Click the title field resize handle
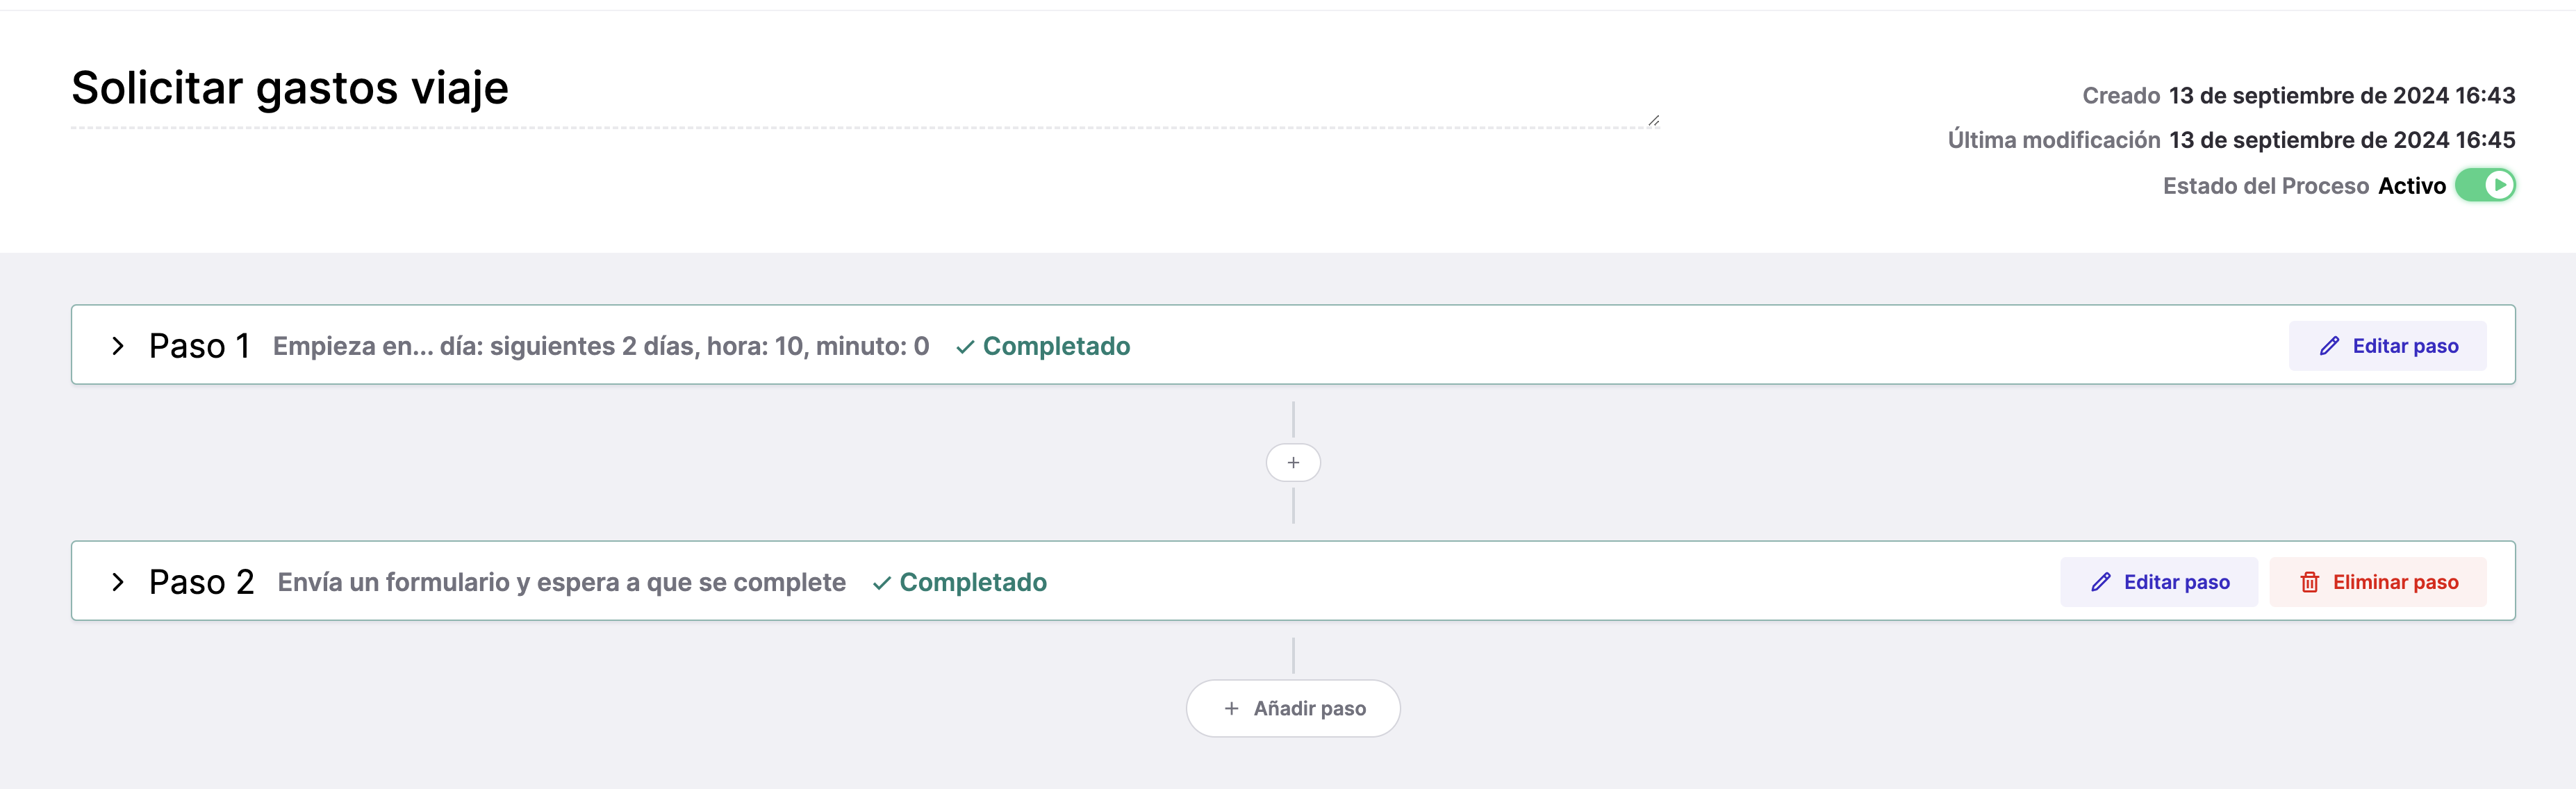Image resolution: width=2576 pixels, height=789 pixels. [1653, 121]
